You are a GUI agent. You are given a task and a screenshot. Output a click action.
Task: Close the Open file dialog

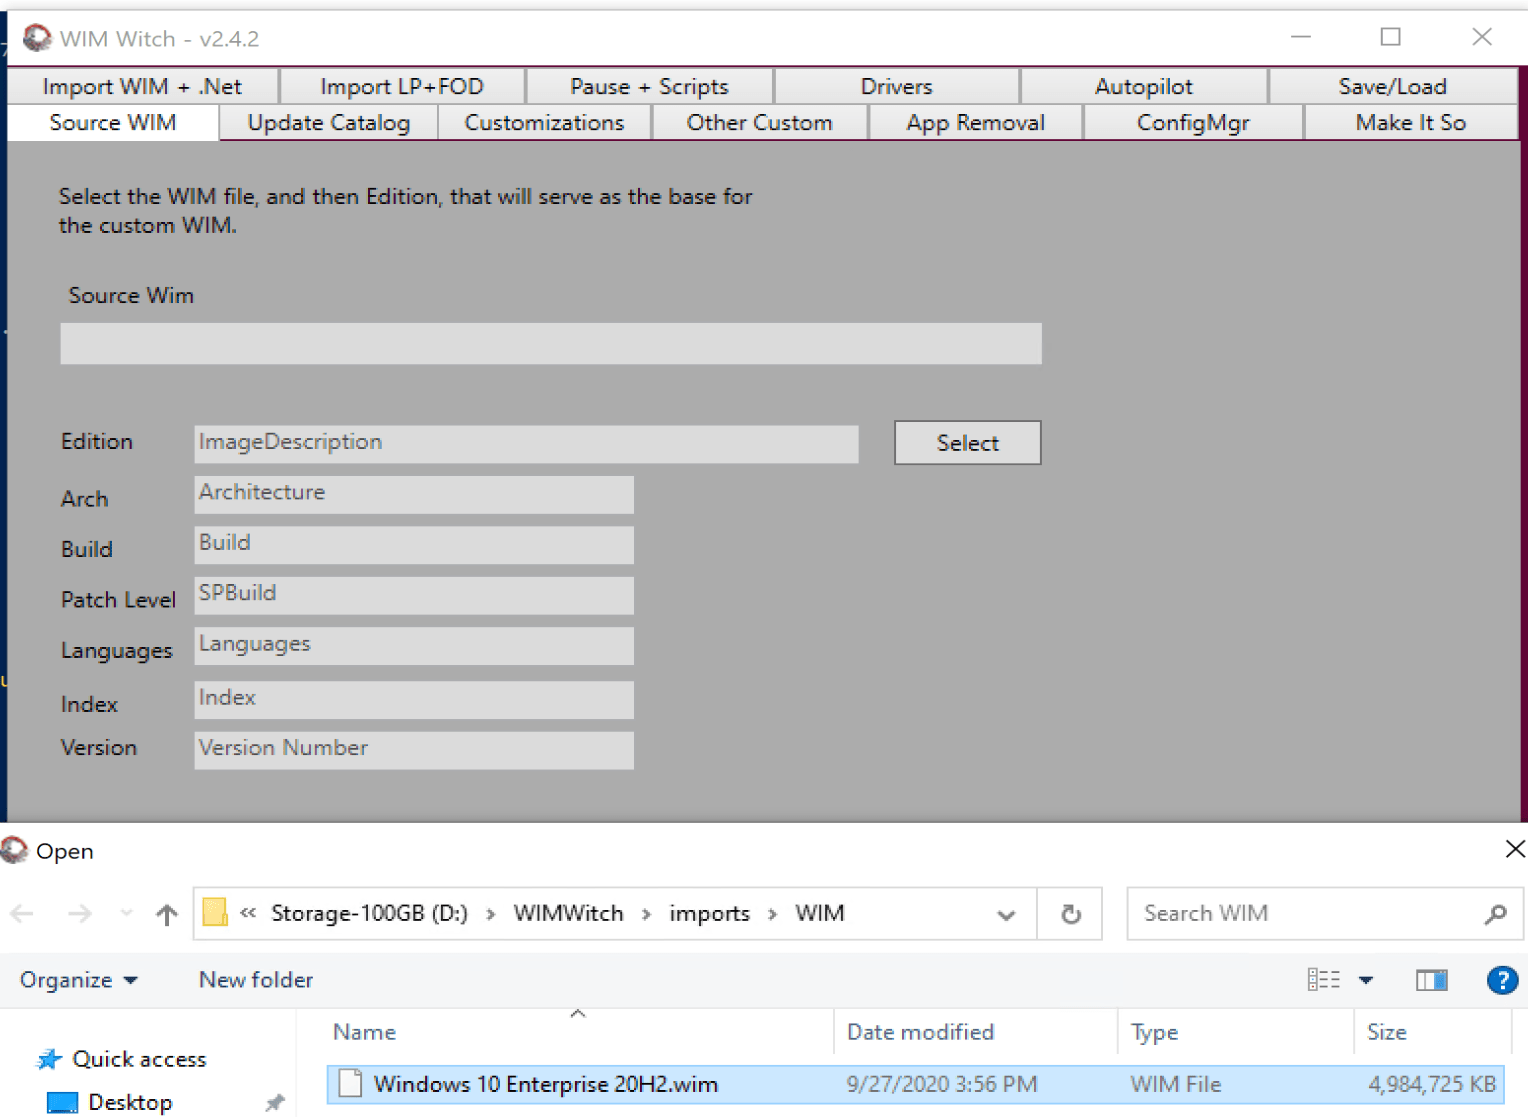tap(1514, 849)
